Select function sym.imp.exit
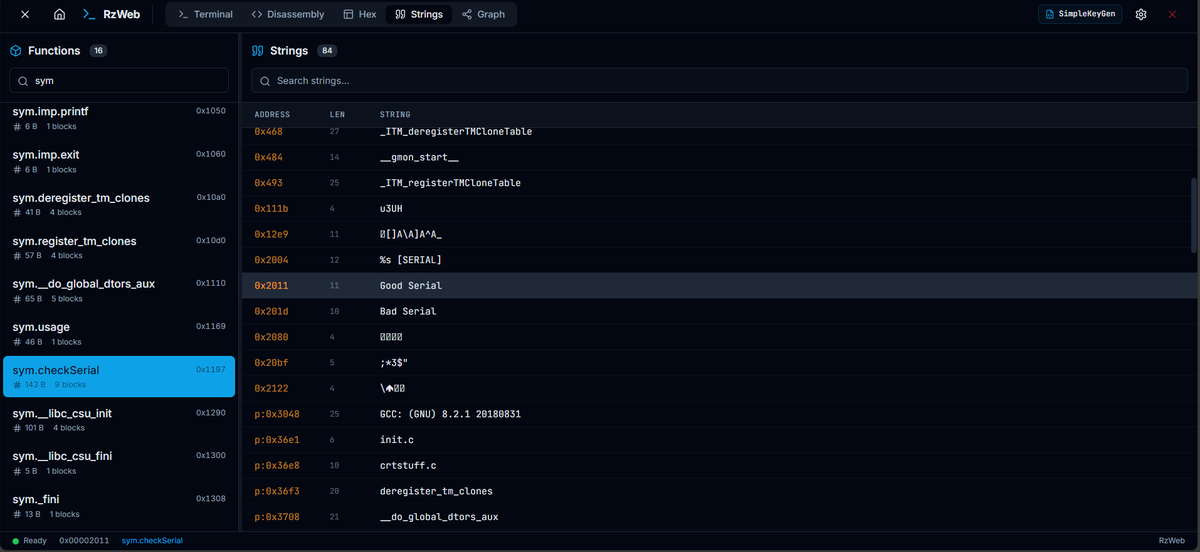This screenshot has height=552, width=1200. tap(119, 161)
